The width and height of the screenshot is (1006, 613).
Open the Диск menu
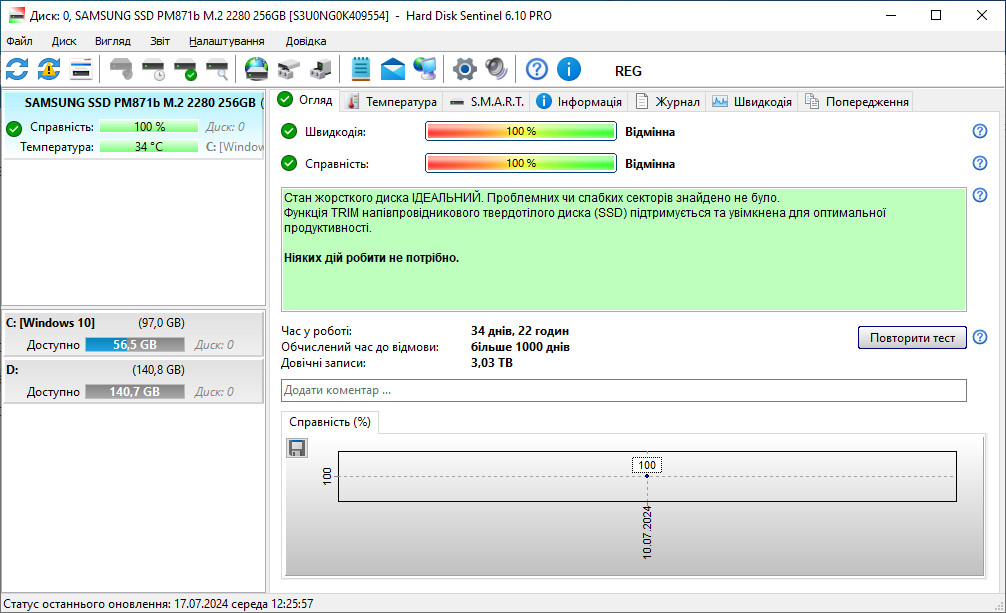(64, 41)
